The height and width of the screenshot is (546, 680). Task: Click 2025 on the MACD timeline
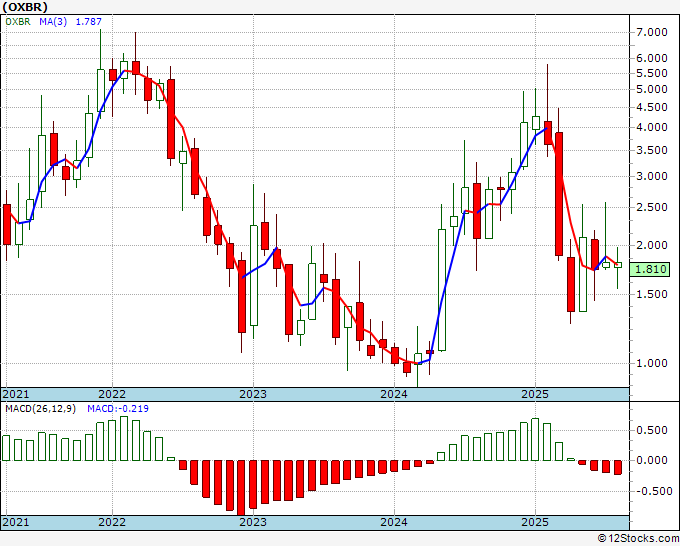coord(535,522)
